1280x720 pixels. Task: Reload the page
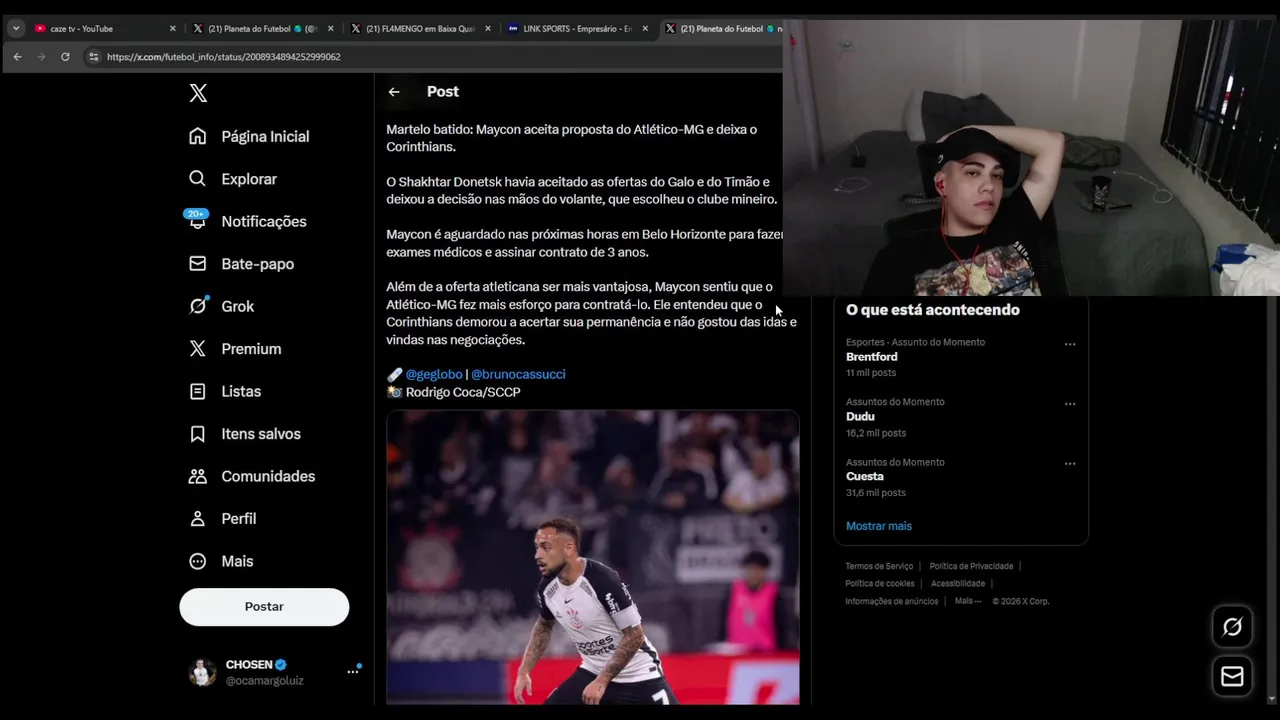point(65,57)
